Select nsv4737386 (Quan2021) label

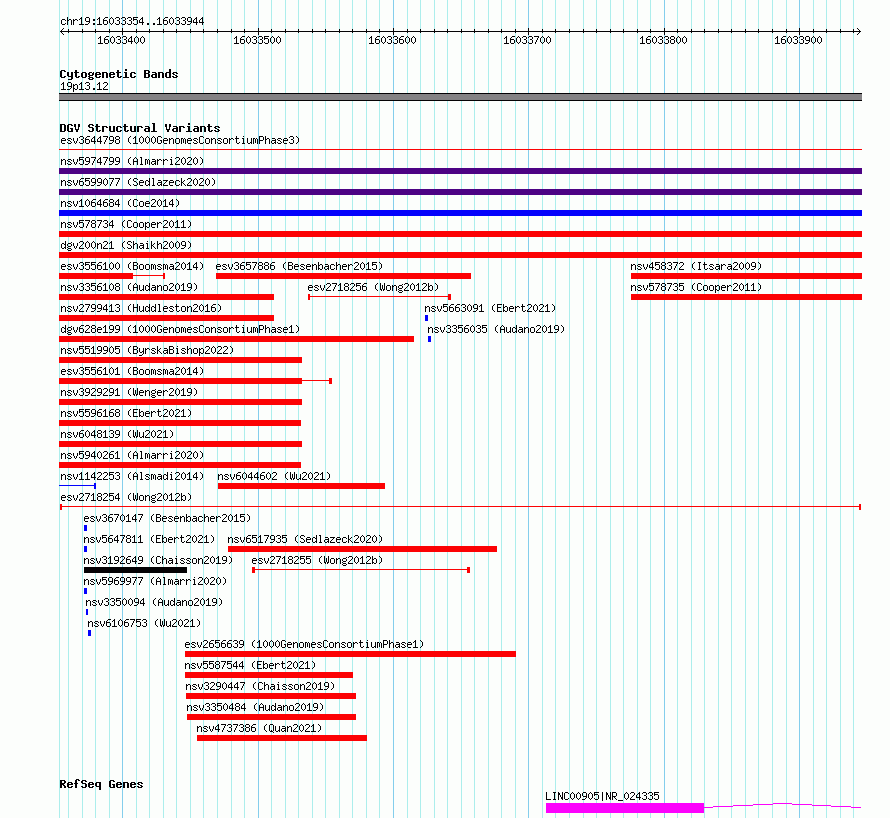(x=259, y=728)
